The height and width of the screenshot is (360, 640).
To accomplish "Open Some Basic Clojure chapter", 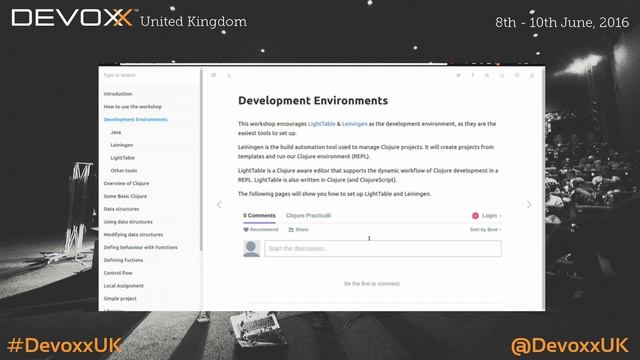I will [125, 196].
